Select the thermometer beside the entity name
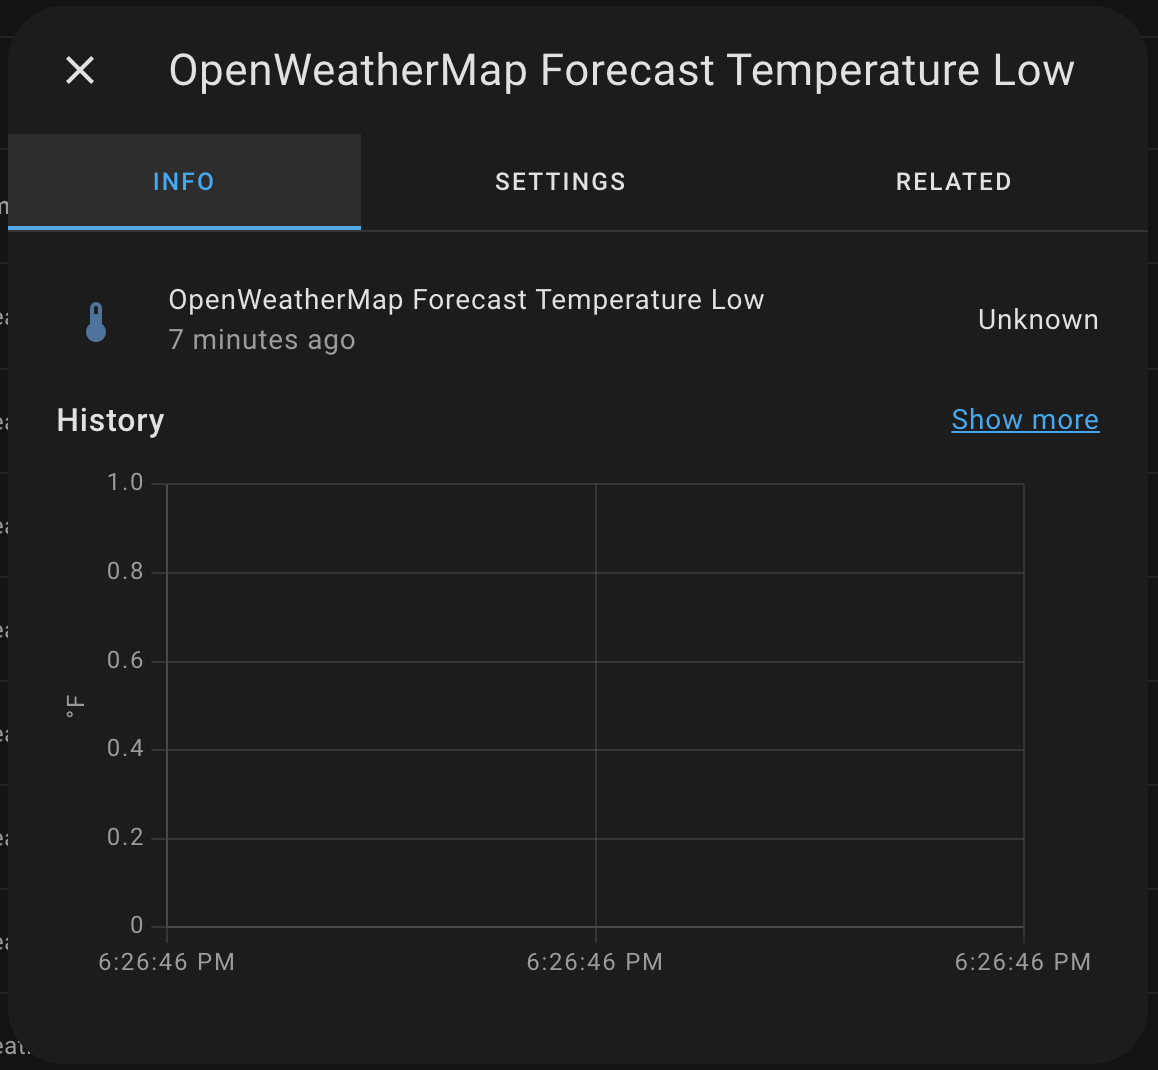The width and height of the screenshot is (1158, 1070). [x=95, y=320]
